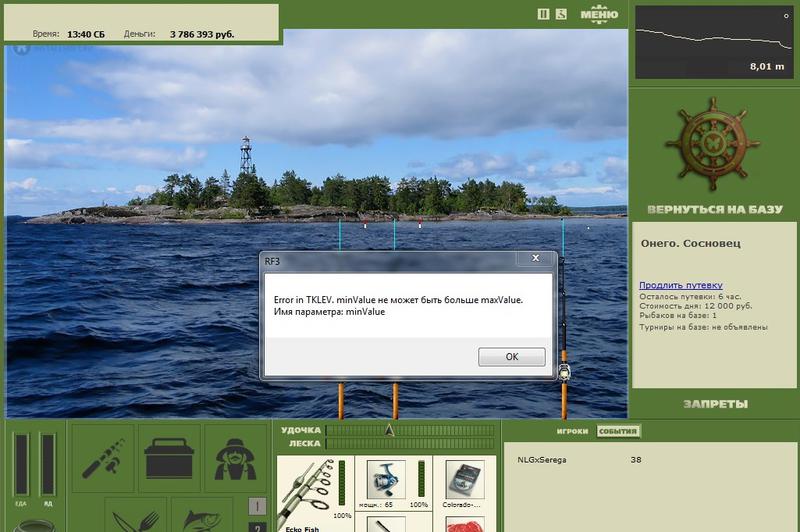Pause the game with the pause icon

point(543,14)
